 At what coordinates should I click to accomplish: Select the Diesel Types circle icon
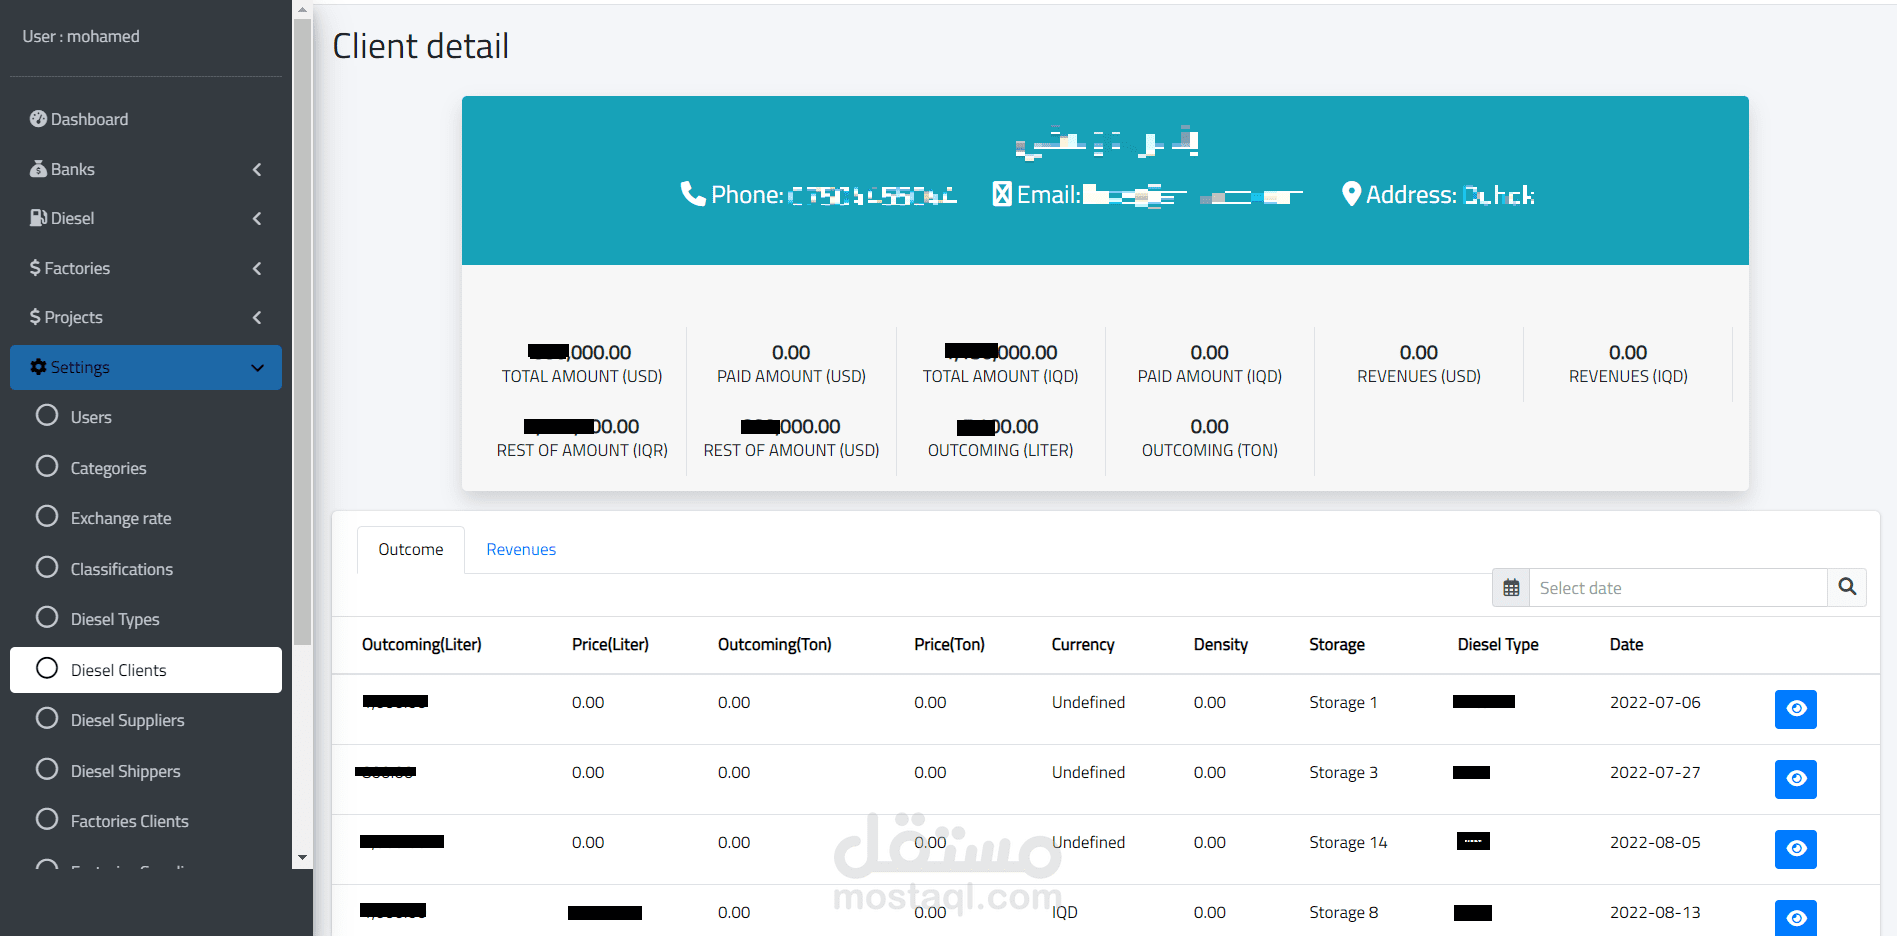[47, 617]
